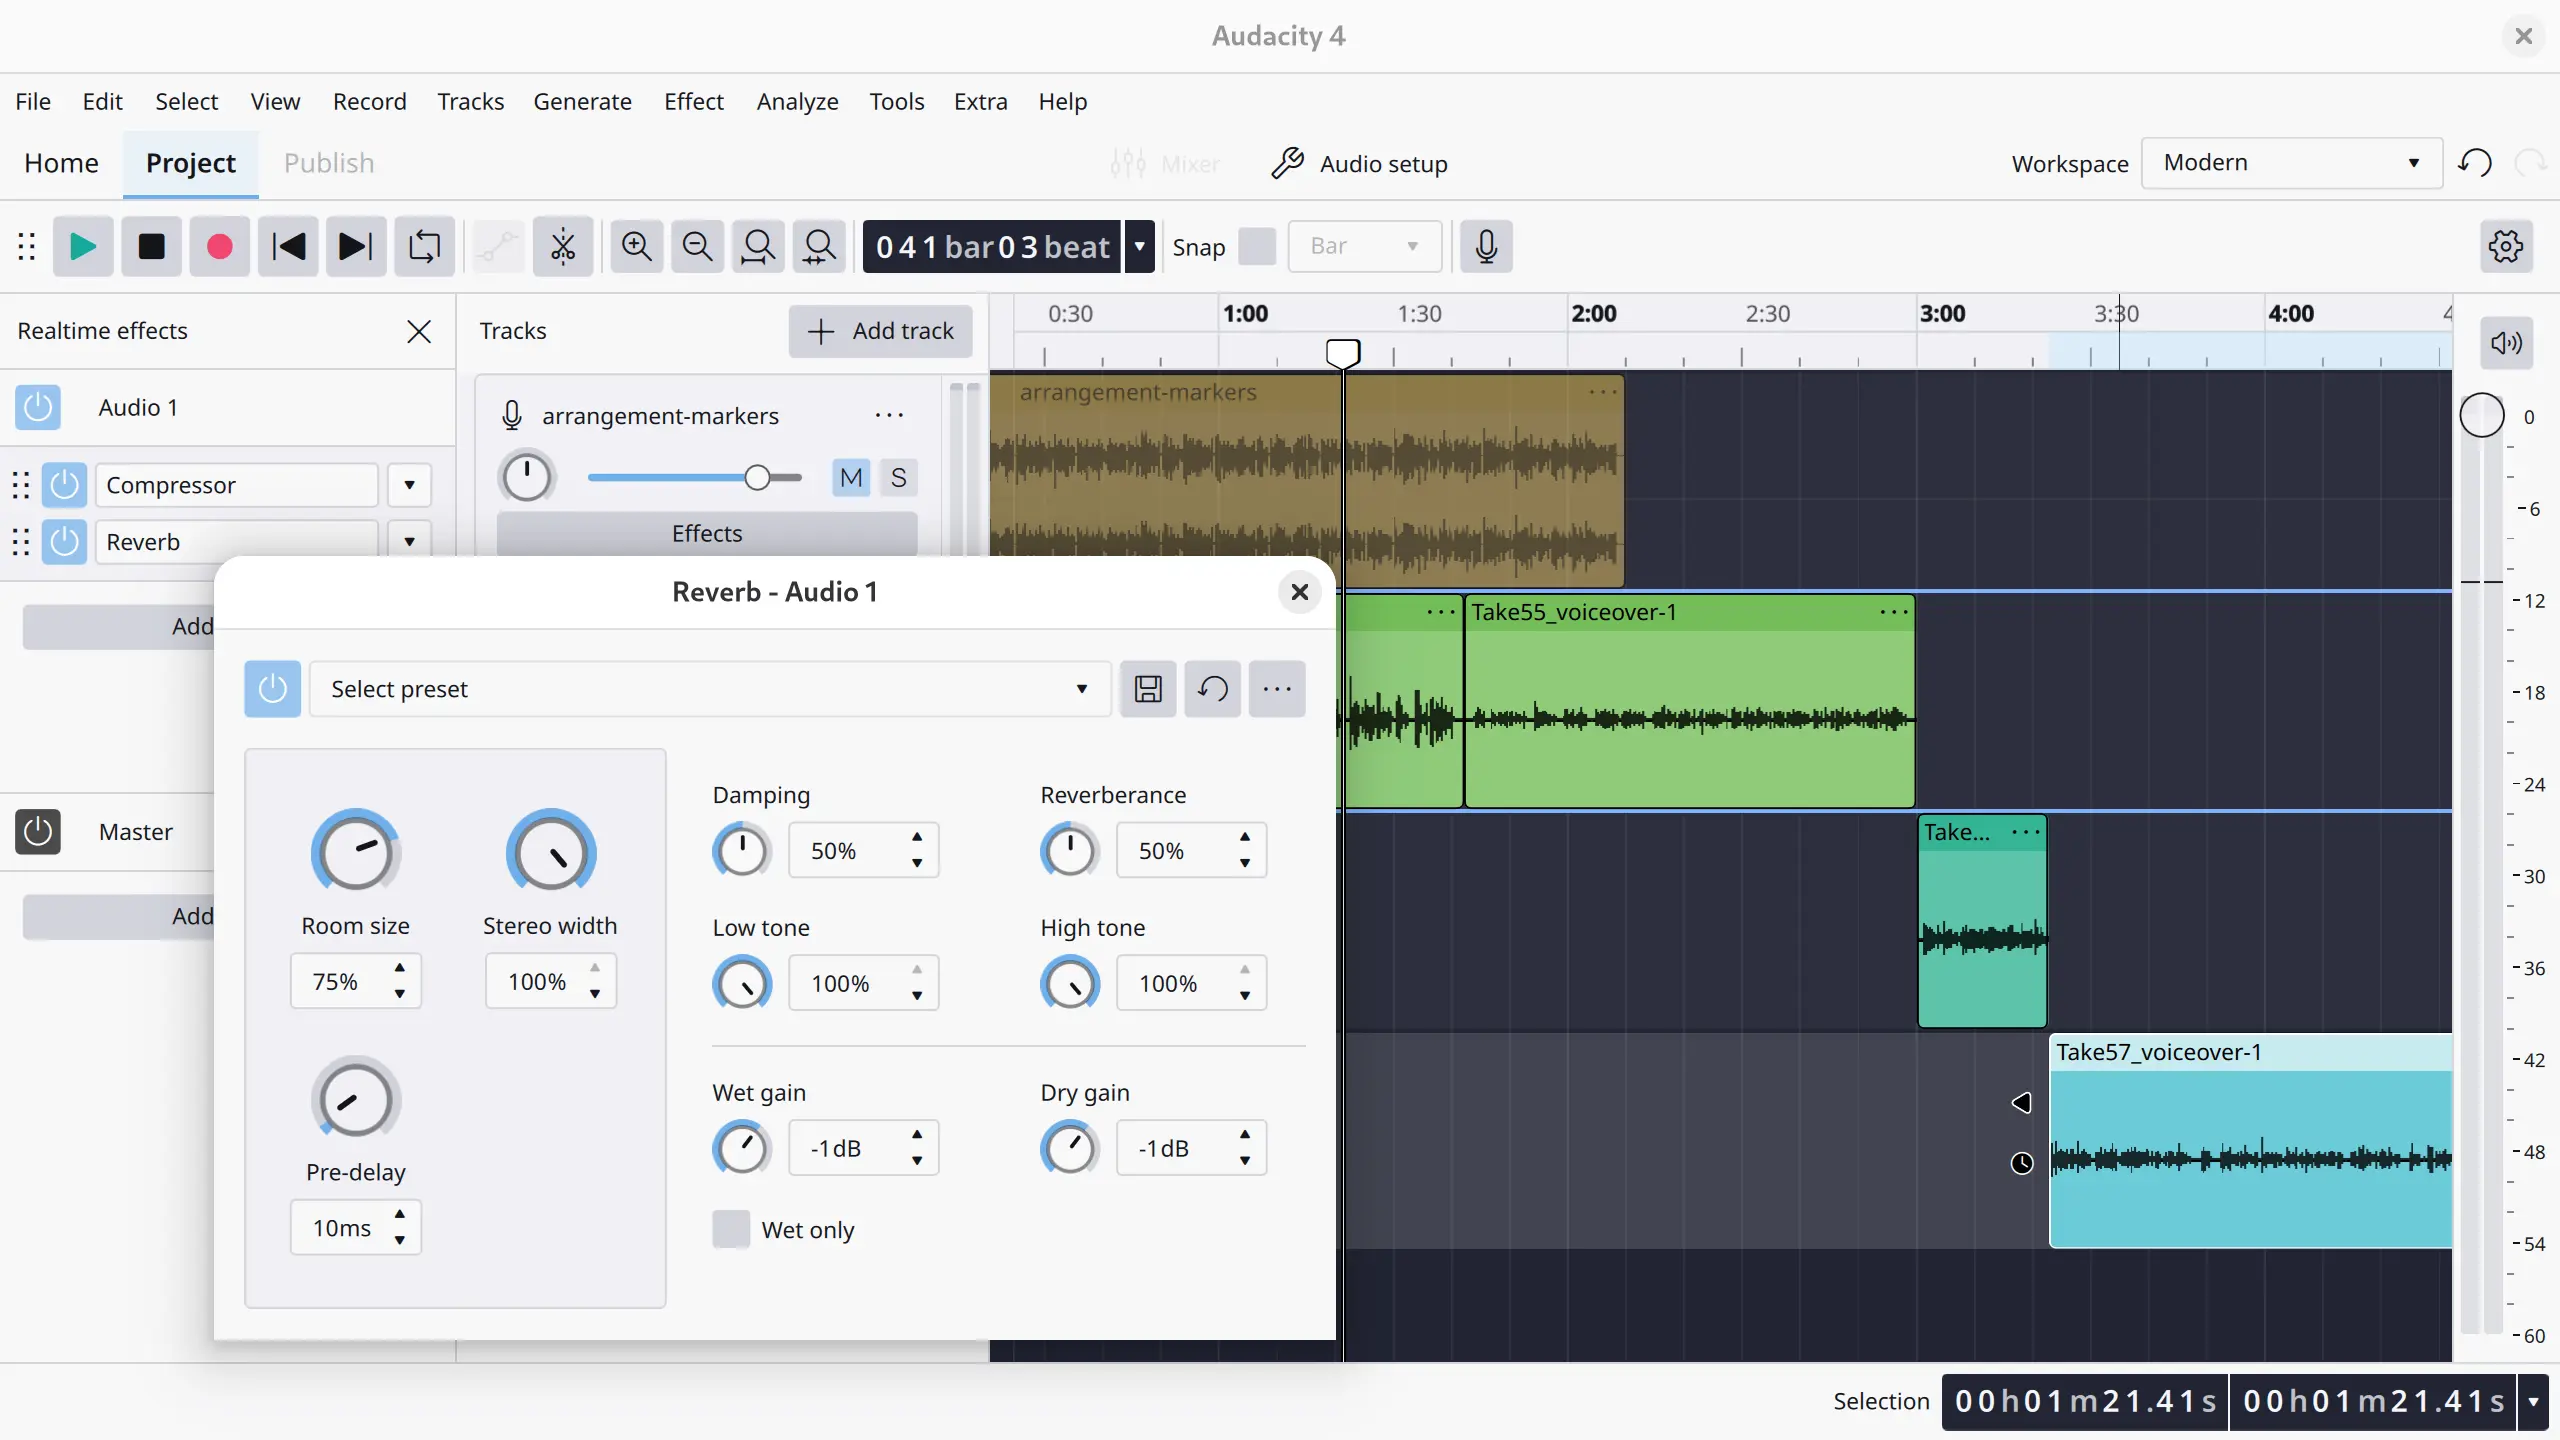Click the Add track button
Screen dimensions: 2560x1440
tap(881, 331)
